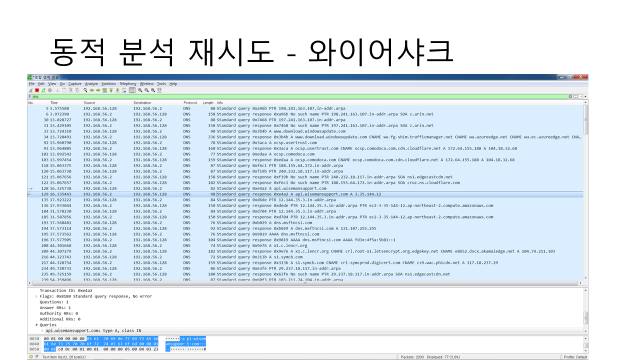Go back with the green left arrow
Screen dimensions: 640x360
pos(92,90)
